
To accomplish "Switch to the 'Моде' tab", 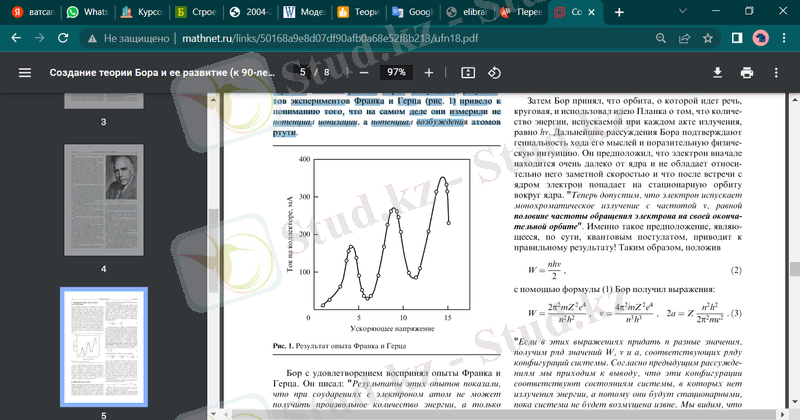I will coord(304,12).
